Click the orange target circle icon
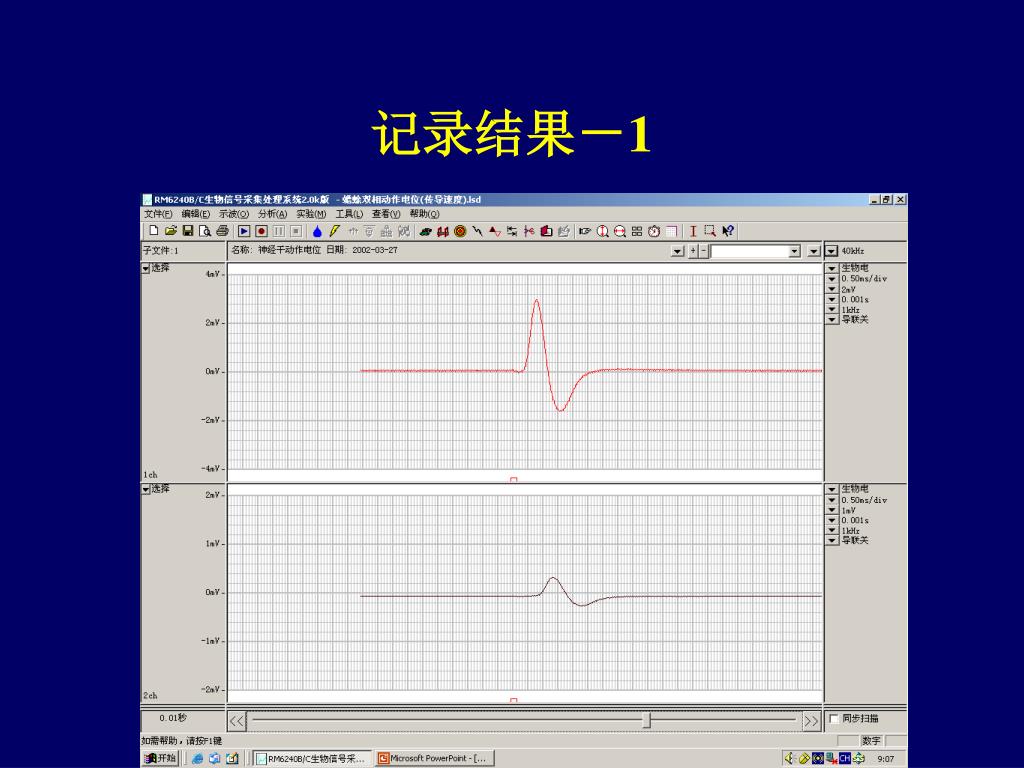Screen dimensions: 1024x768 (x=460, y=231)
